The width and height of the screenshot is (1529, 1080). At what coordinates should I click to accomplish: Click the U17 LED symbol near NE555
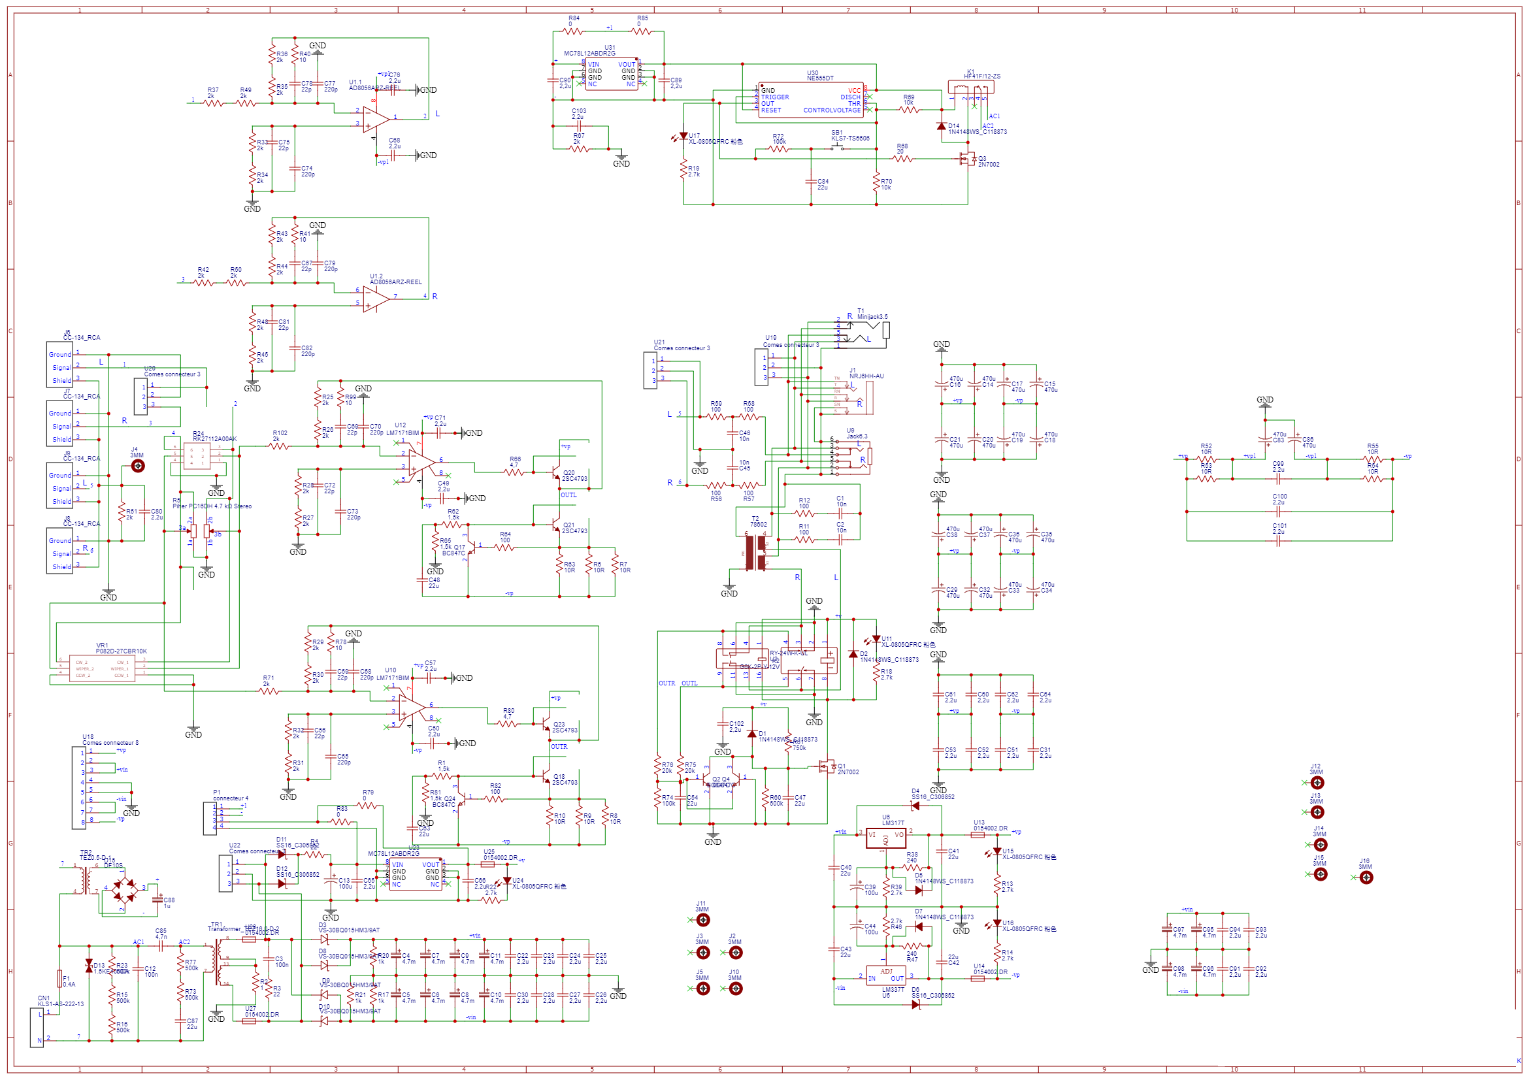[x=684, y=136]
